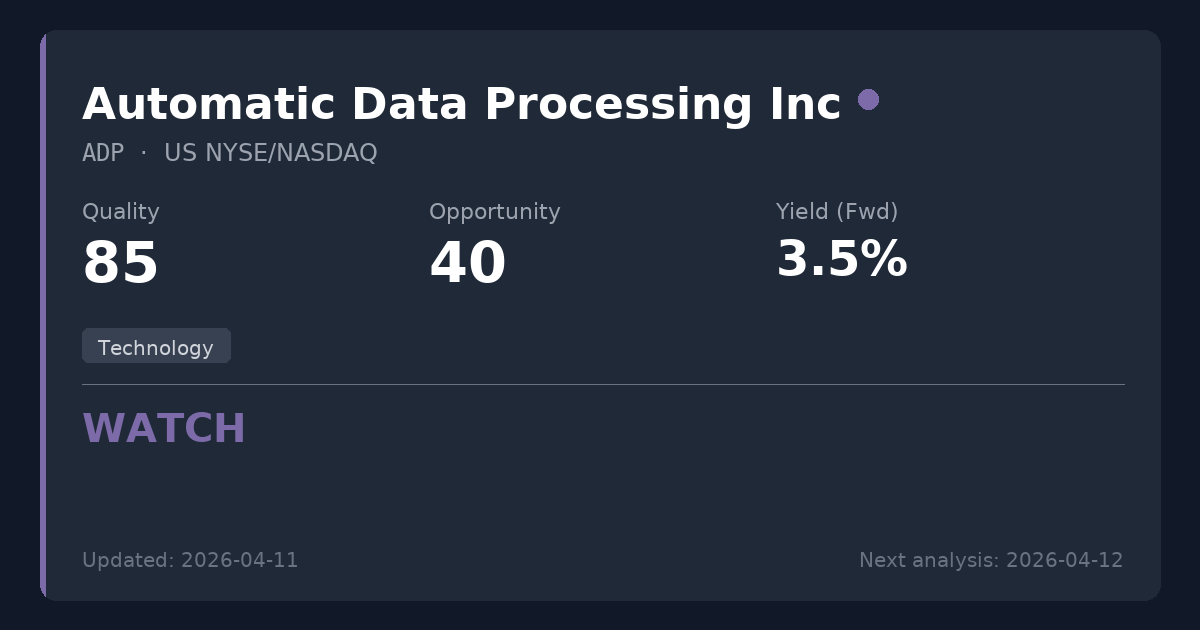Image resolution: width=1200 pixels, height=630 pixels.
Task: Select the ADP ticker symbol
Action: 103,153
